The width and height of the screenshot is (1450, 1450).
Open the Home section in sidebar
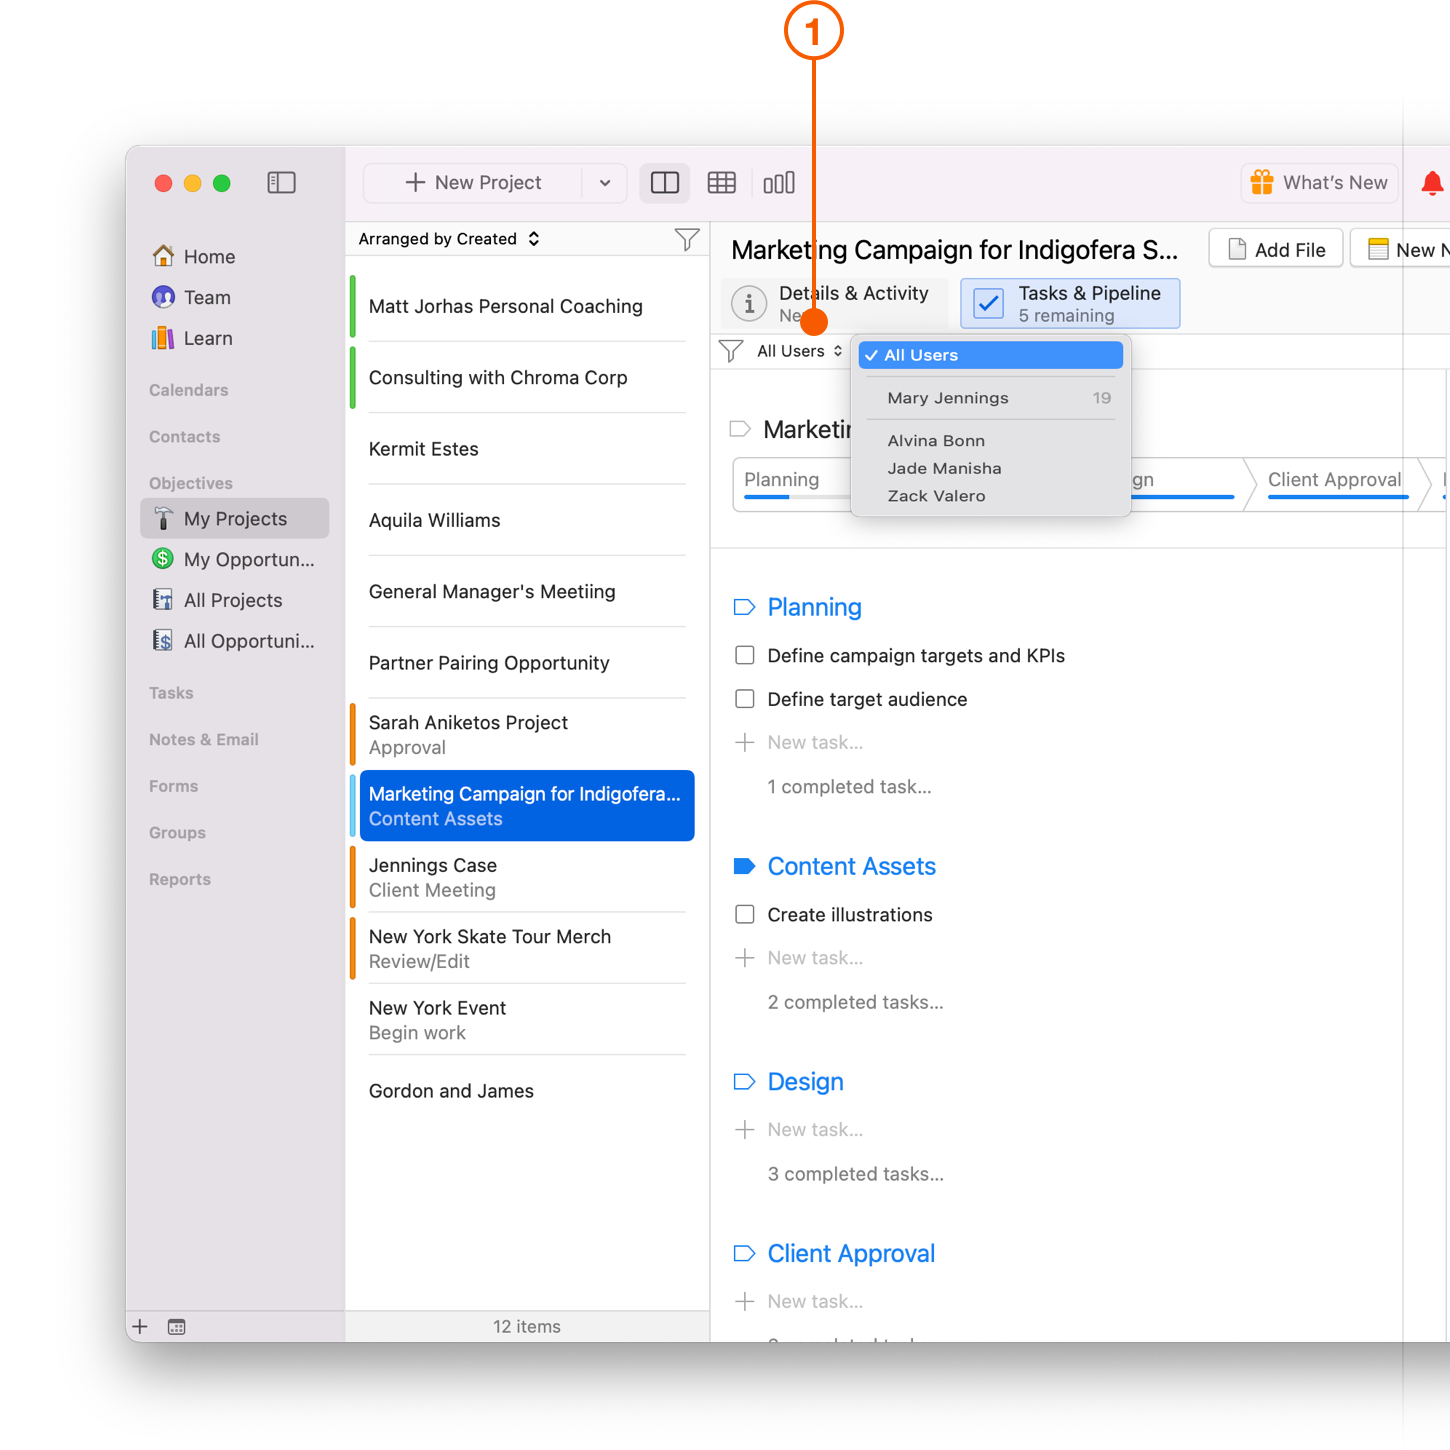[207, 256]
